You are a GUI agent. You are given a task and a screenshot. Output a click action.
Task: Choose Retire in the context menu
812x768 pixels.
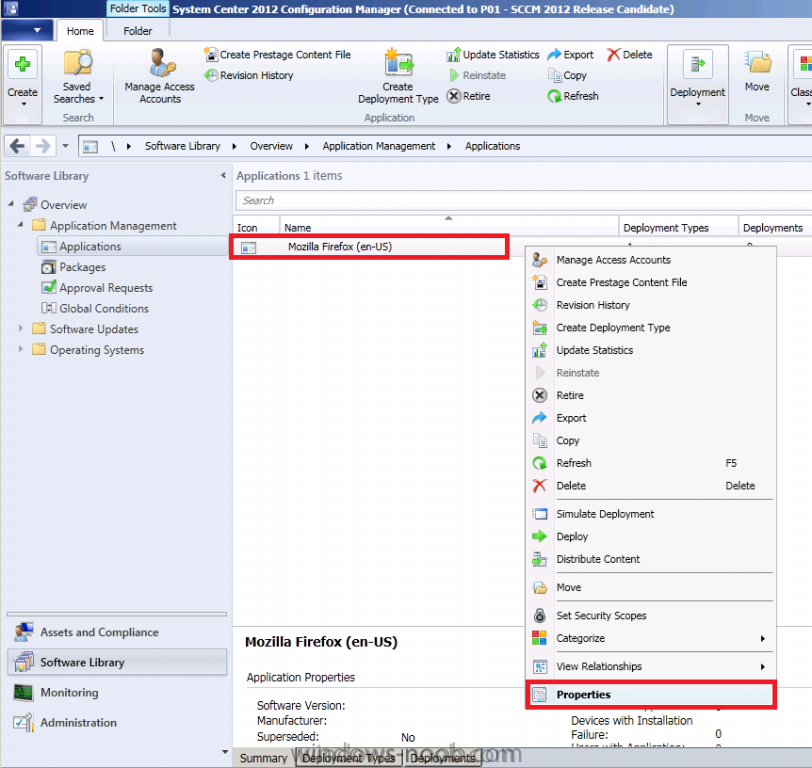651,396
